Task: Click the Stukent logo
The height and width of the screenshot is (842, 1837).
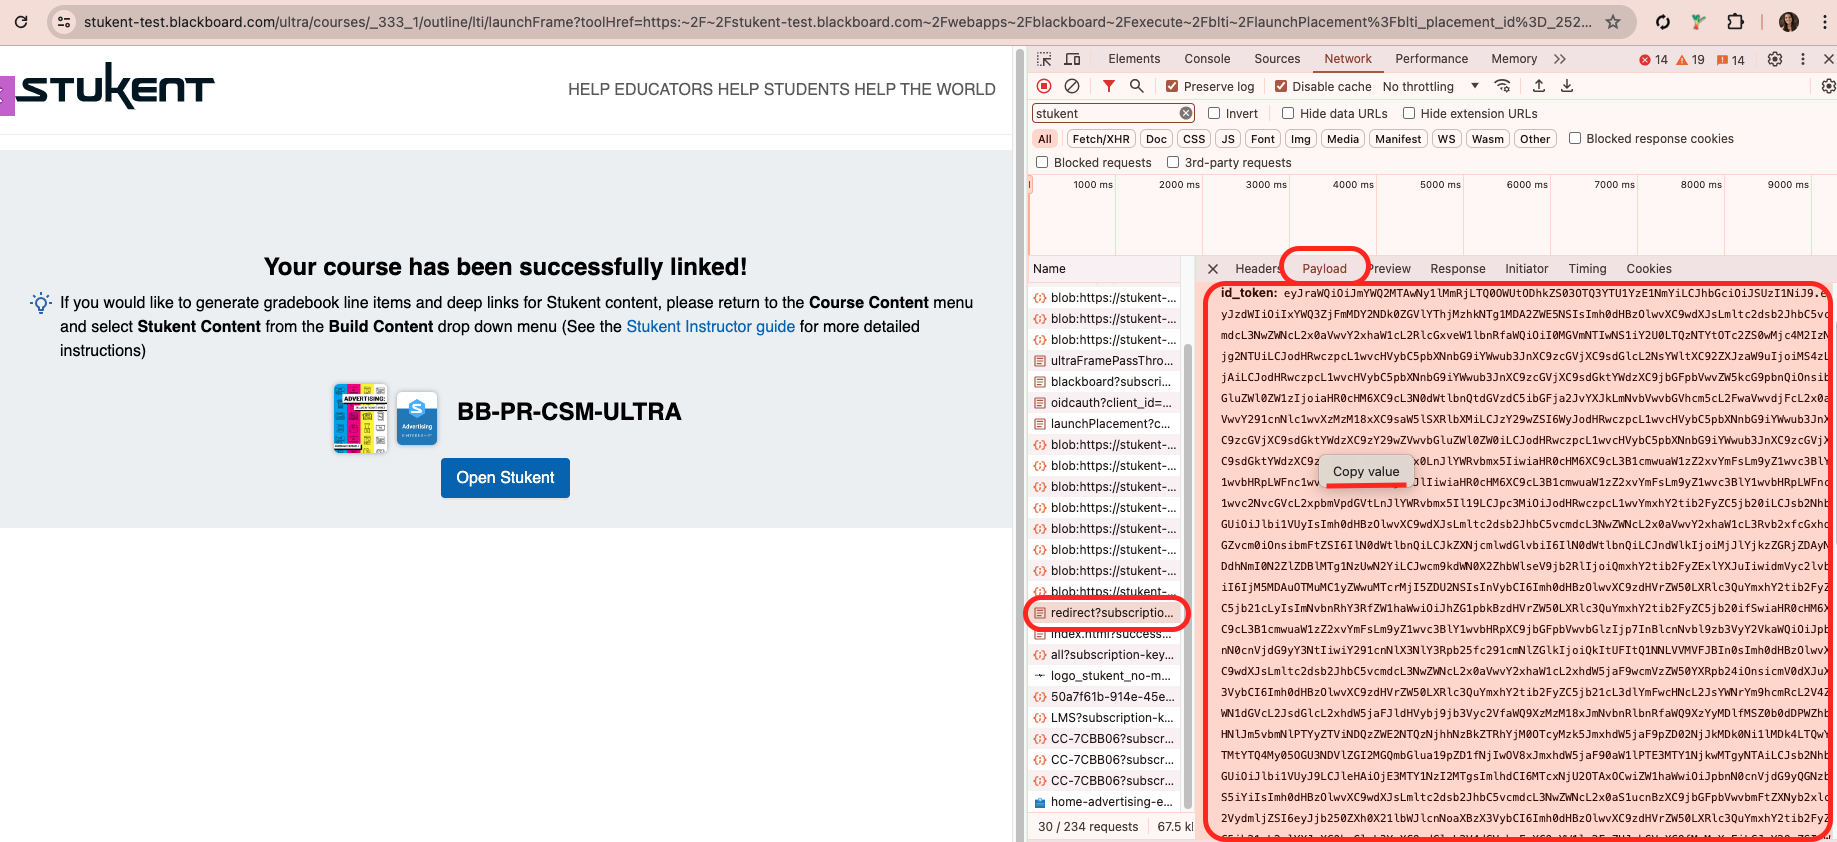Action: pos(115,87)
